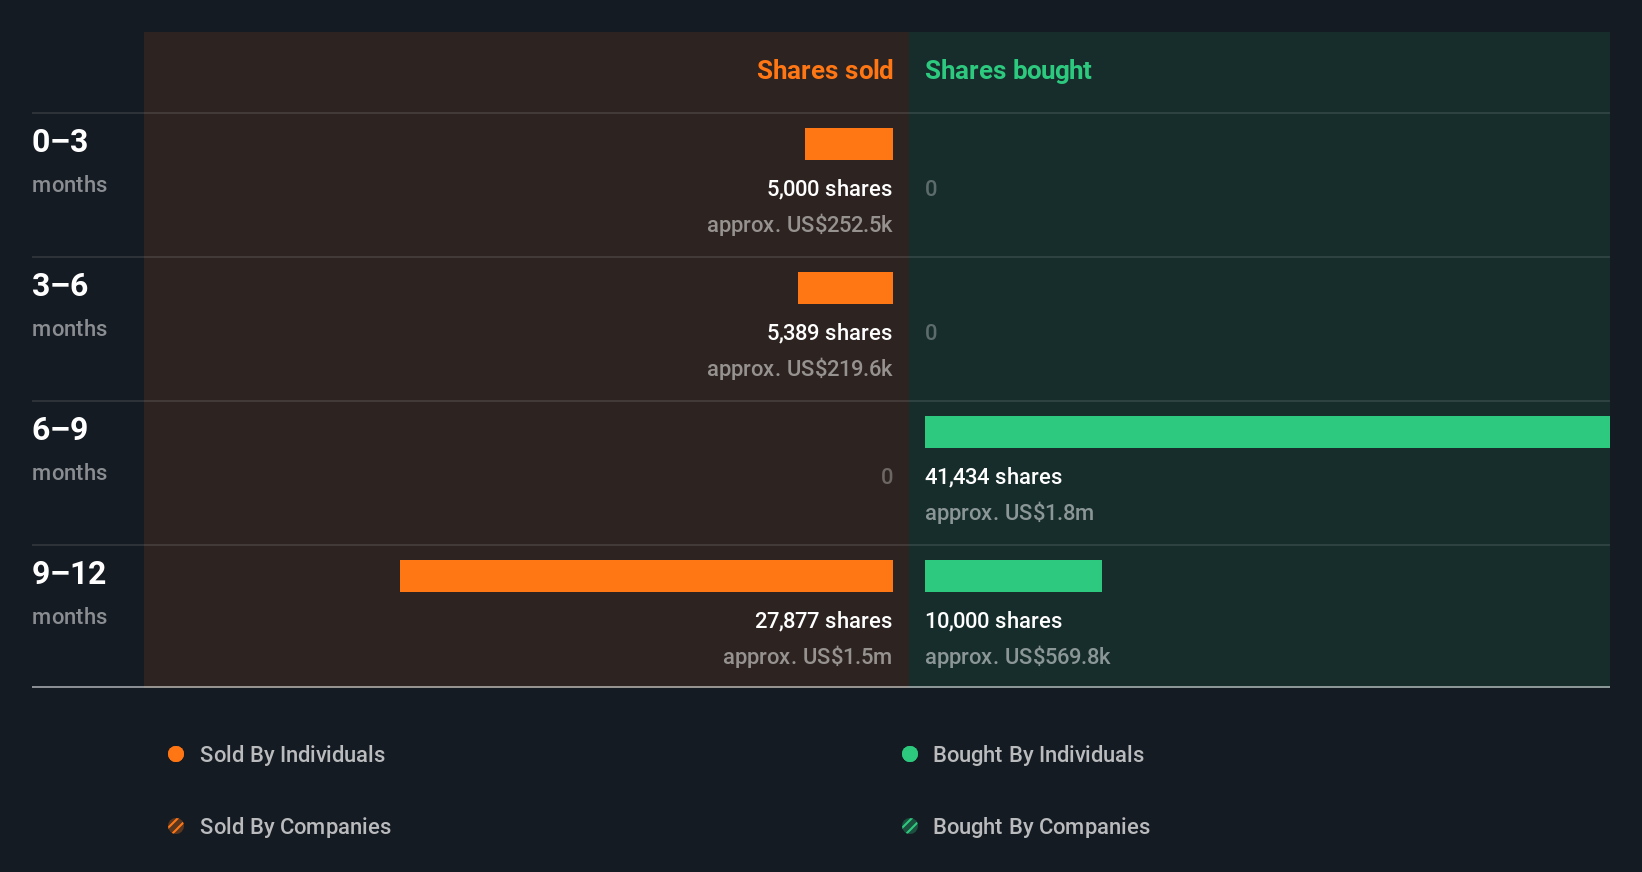Click the striped Sold By Companies legend icon
The height and width of the screenshot is (872, 1642).
176,826
